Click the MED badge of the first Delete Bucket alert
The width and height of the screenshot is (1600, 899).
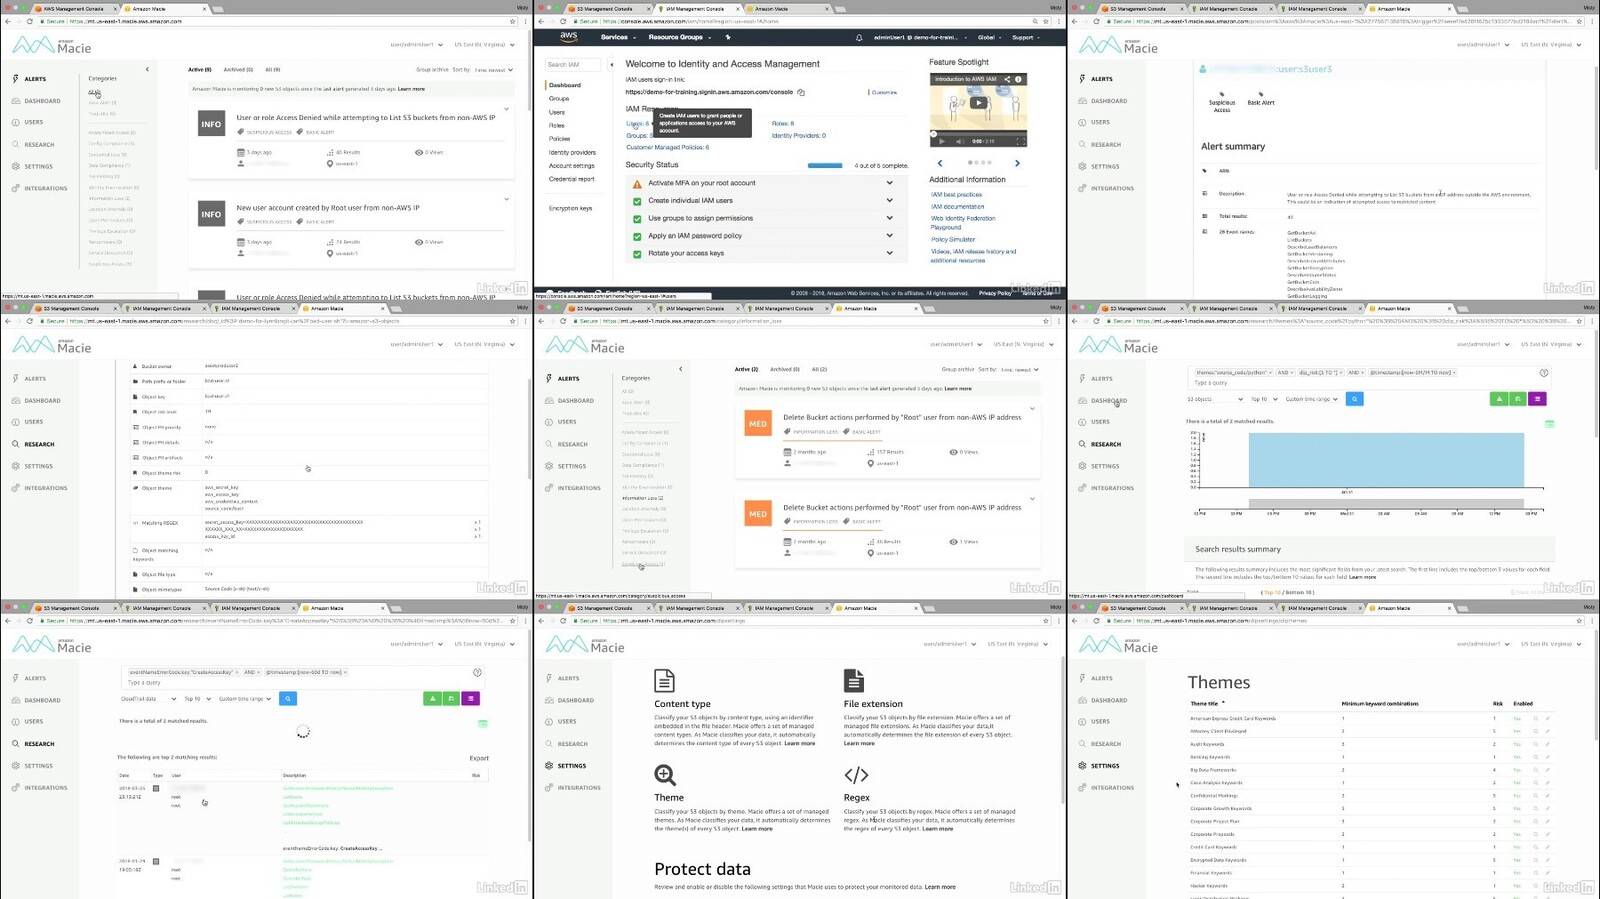pos(758,424)
